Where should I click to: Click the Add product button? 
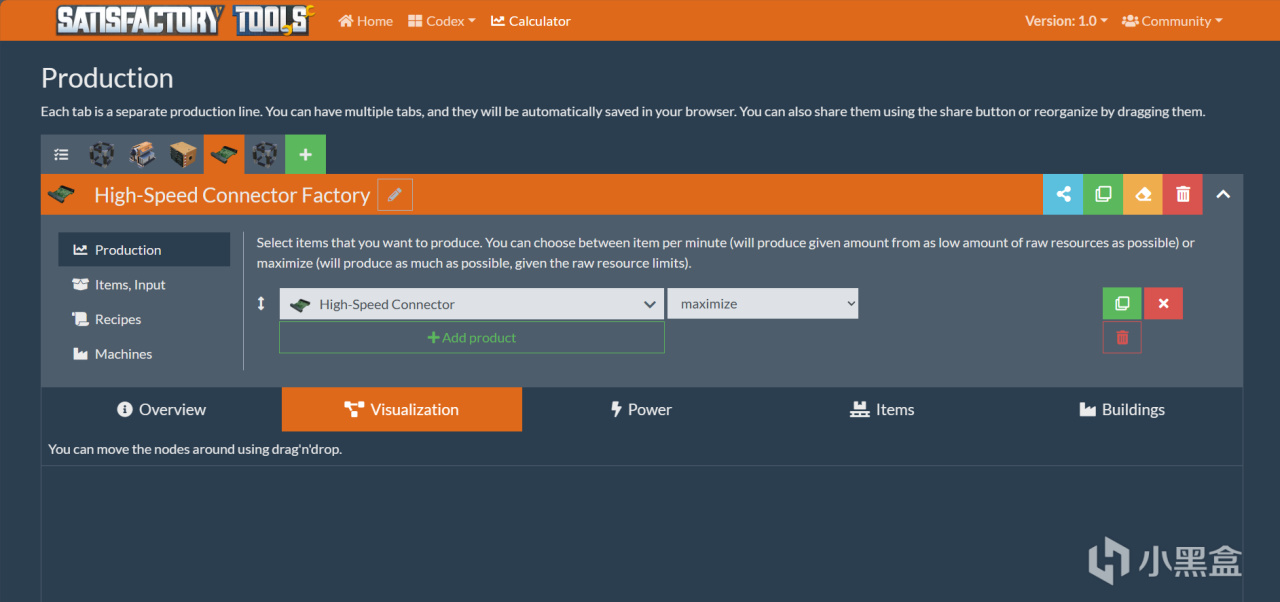tap(471, 338)
